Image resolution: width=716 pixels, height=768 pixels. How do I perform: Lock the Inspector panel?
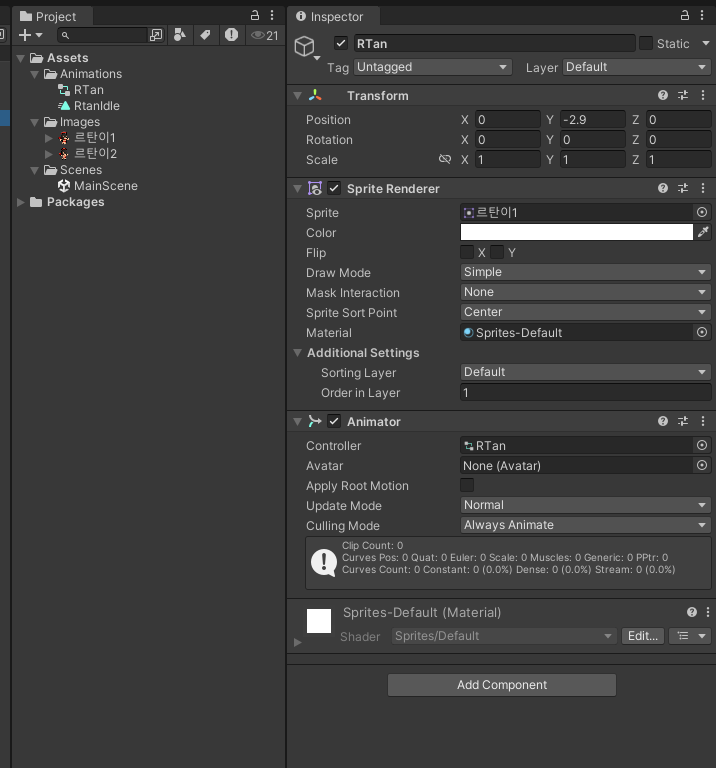(x=685, y=16)
